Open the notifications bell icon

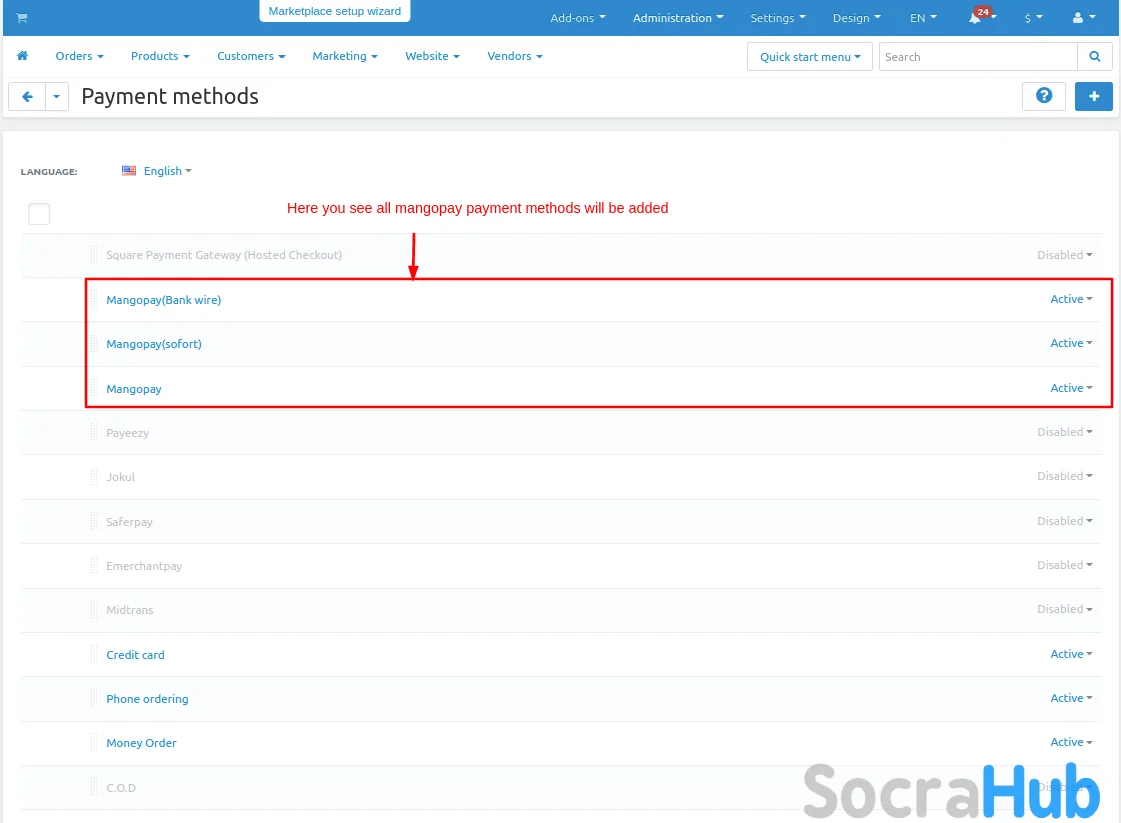click(975, 18)
